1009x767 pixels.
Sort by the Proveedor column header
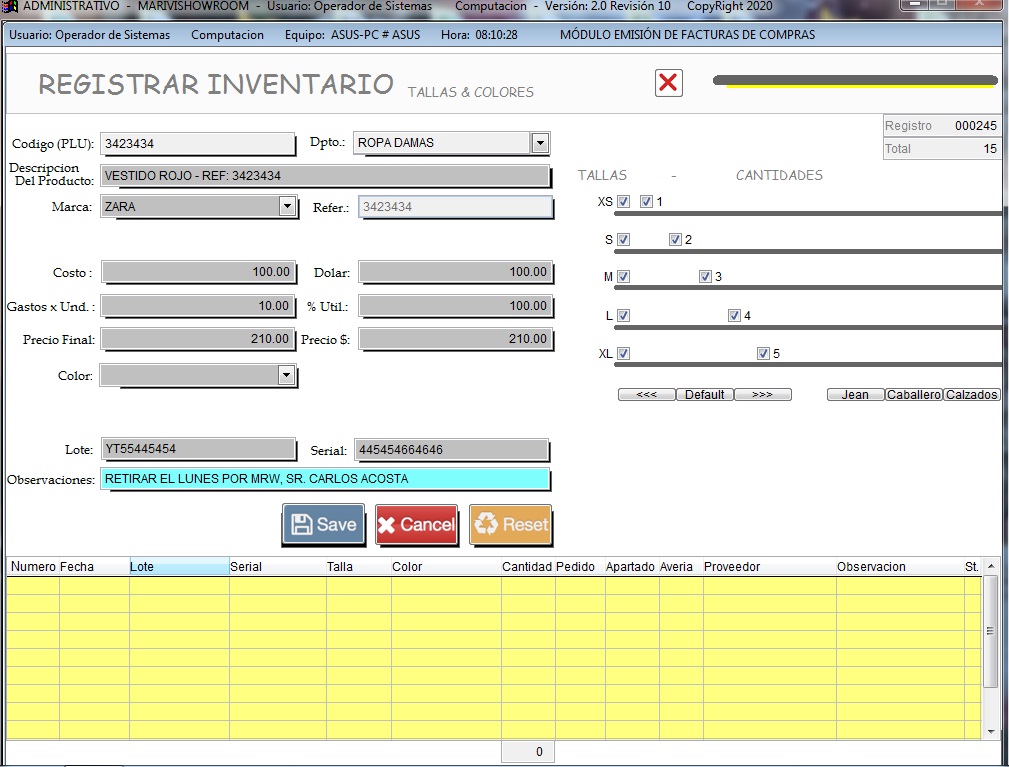(770, 567)
